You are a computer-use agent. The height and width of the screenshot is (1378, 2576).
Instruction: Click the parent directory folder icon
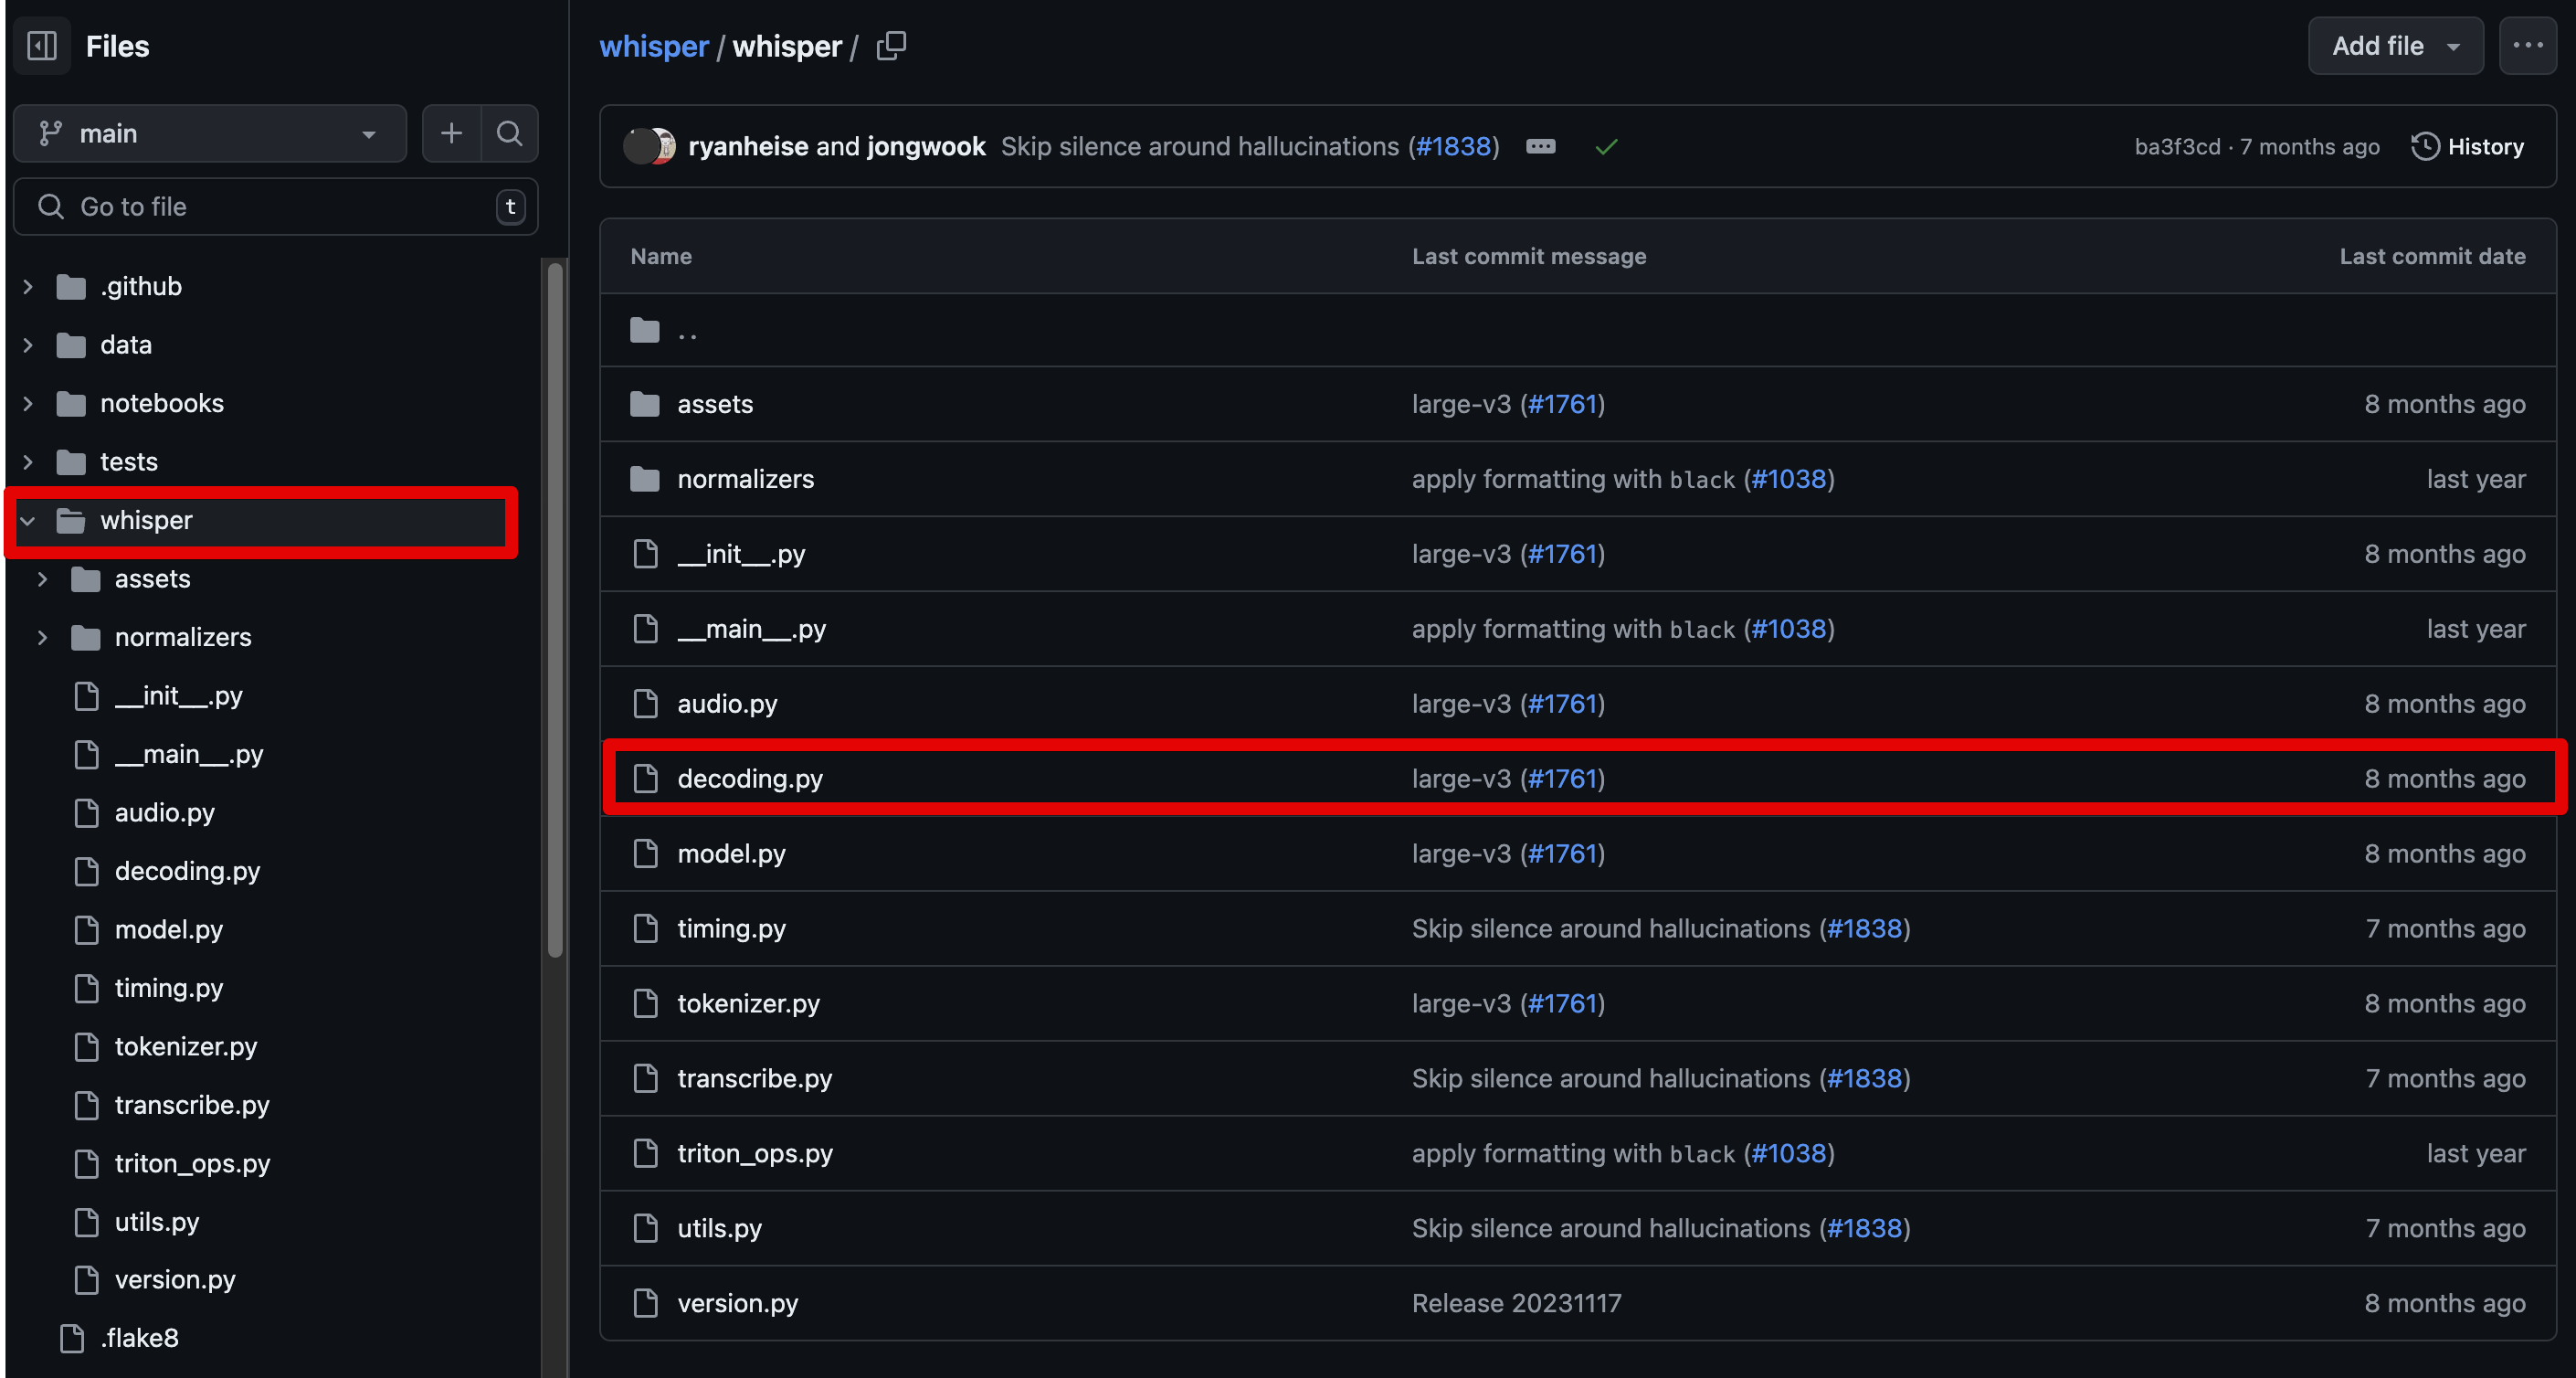pos(645,330)
